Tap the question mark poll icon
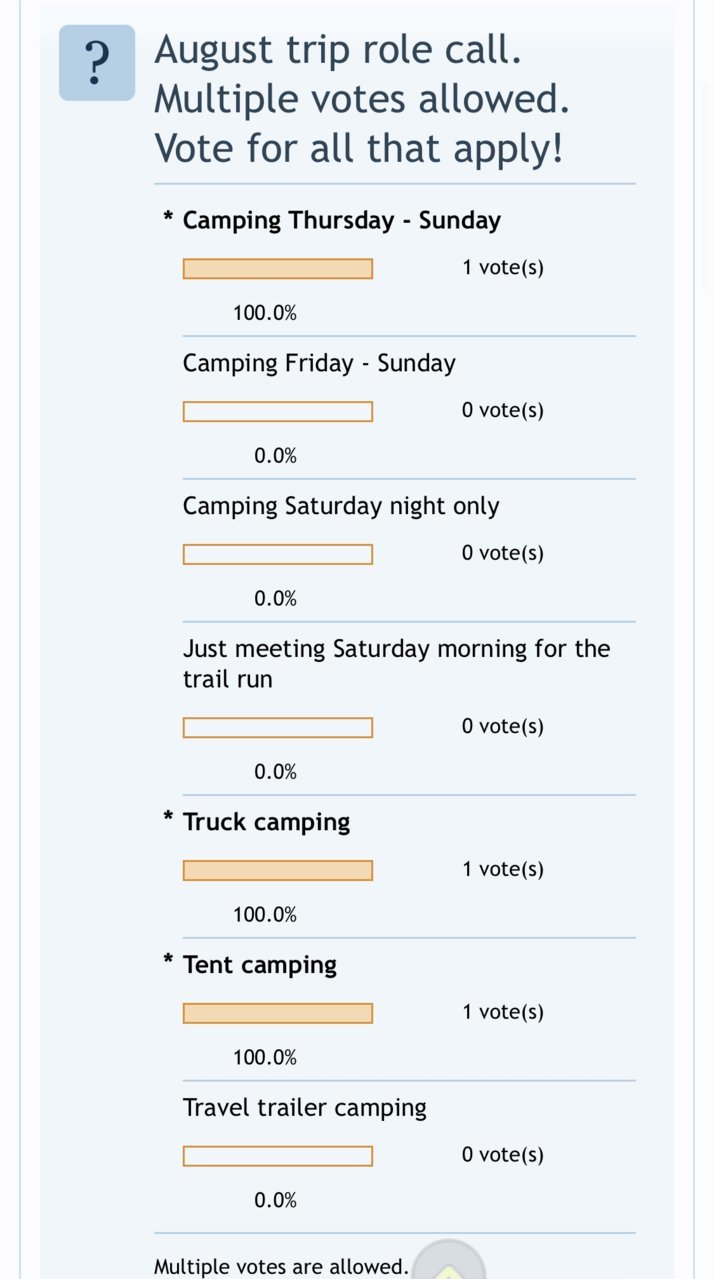Viewport: 714px width, 1279px height. click(x=97, y=63)
